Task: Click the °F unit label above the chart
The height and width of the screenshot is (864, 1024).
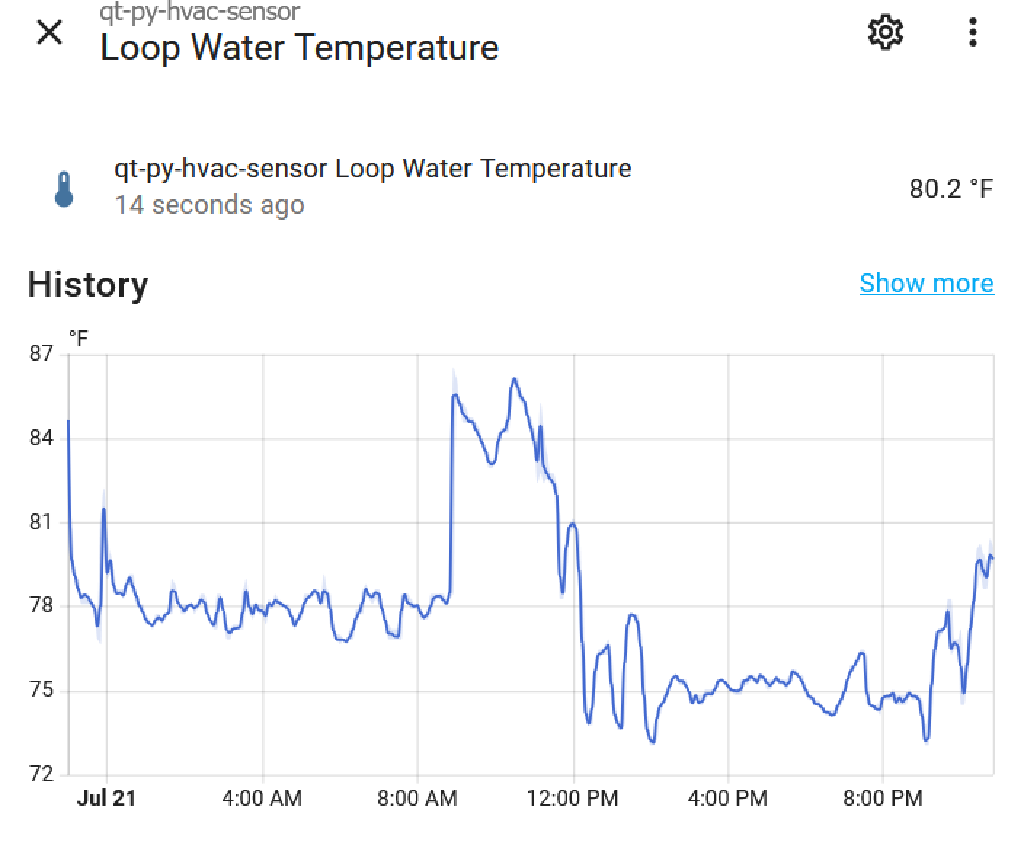Action: (78, 337)
